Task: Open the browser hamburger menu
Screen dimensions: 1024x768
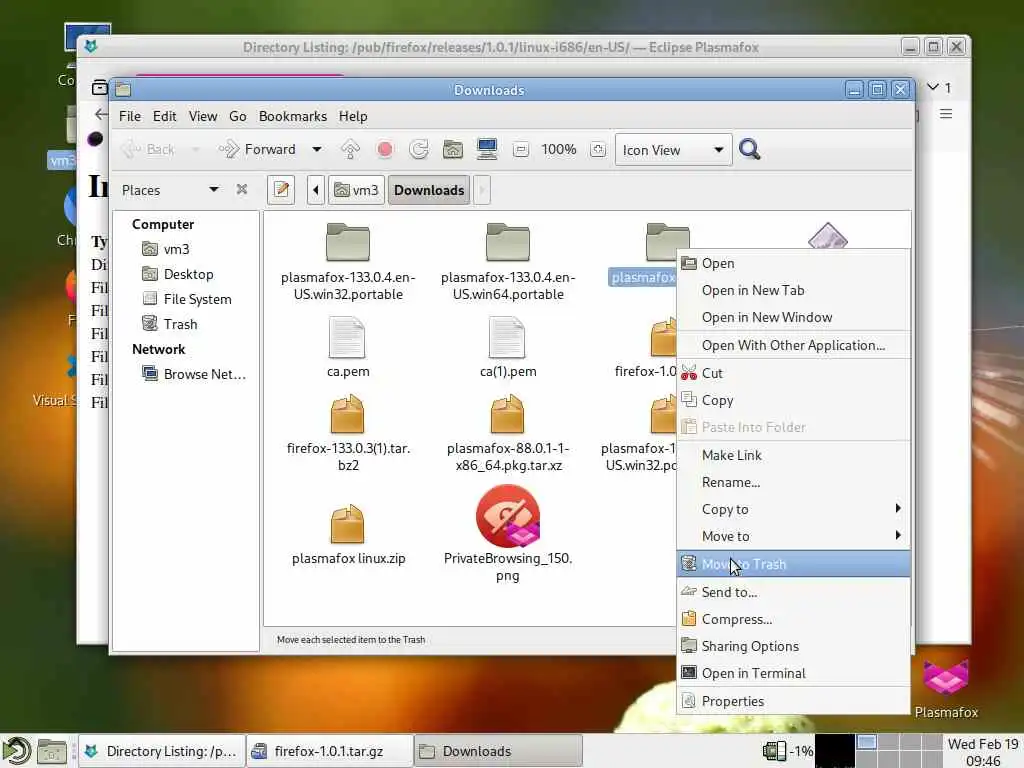Action: coord(946,114)
